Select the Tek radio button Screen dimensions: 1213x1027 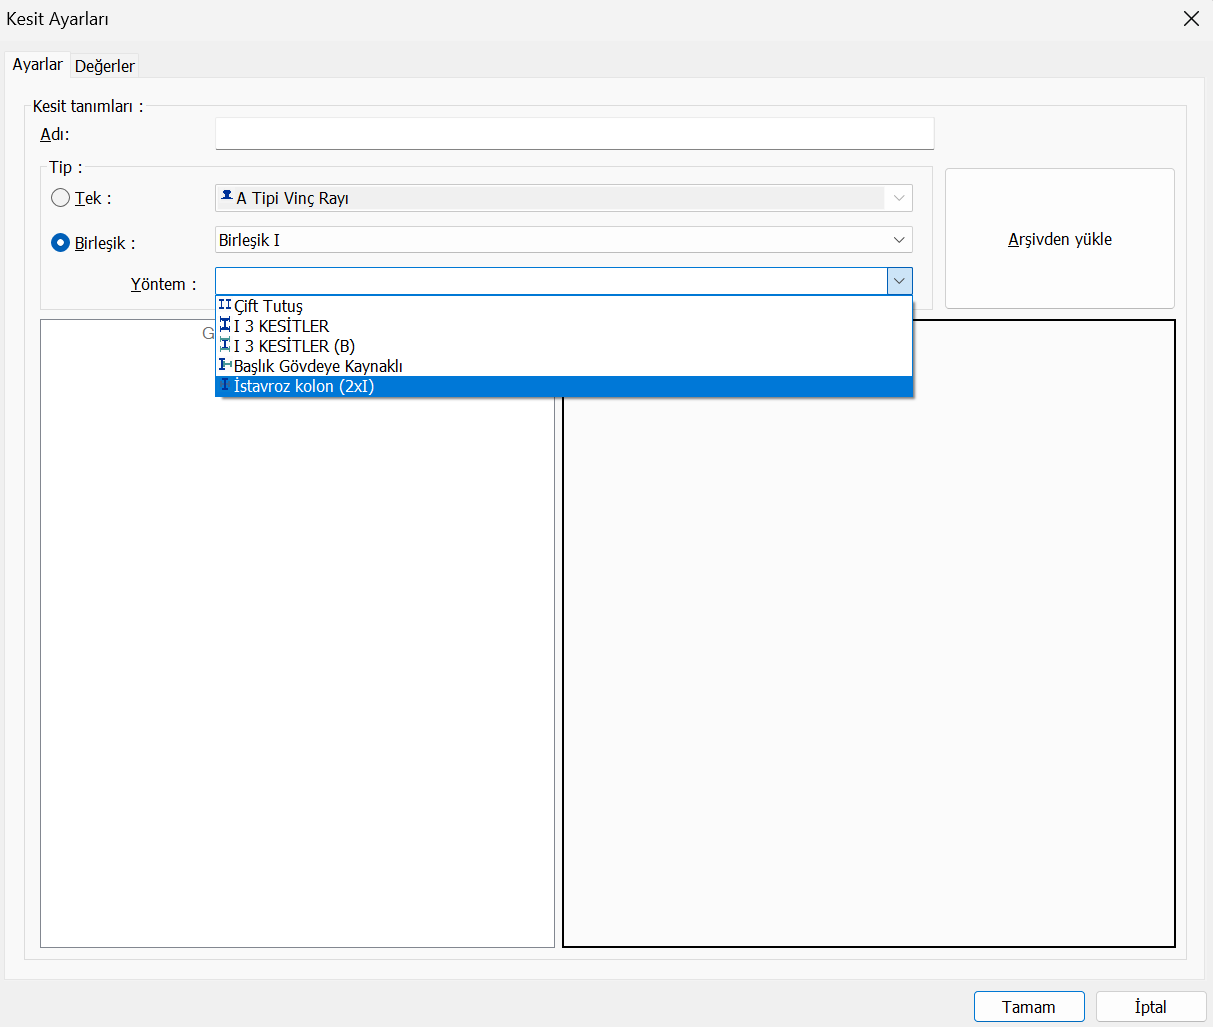click(x=61, y=198)
